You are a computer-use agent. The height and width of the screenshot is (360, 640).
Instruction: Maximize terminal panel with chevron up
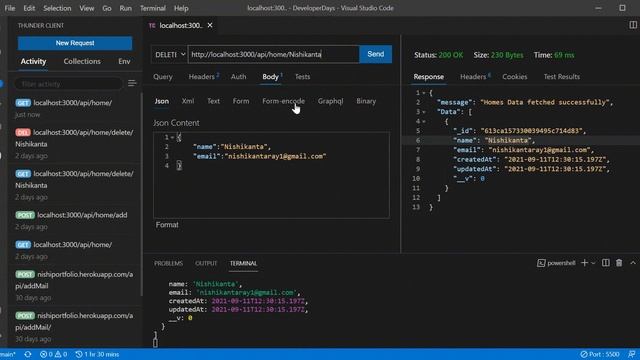coord(633,263)
